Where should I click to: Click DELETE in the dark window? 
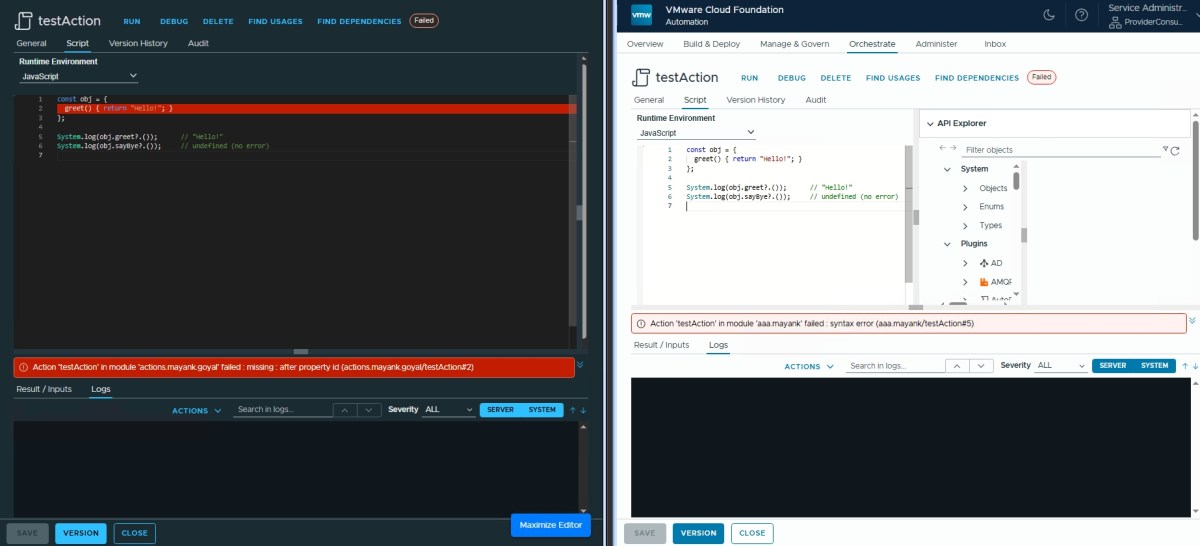[218, 21]
